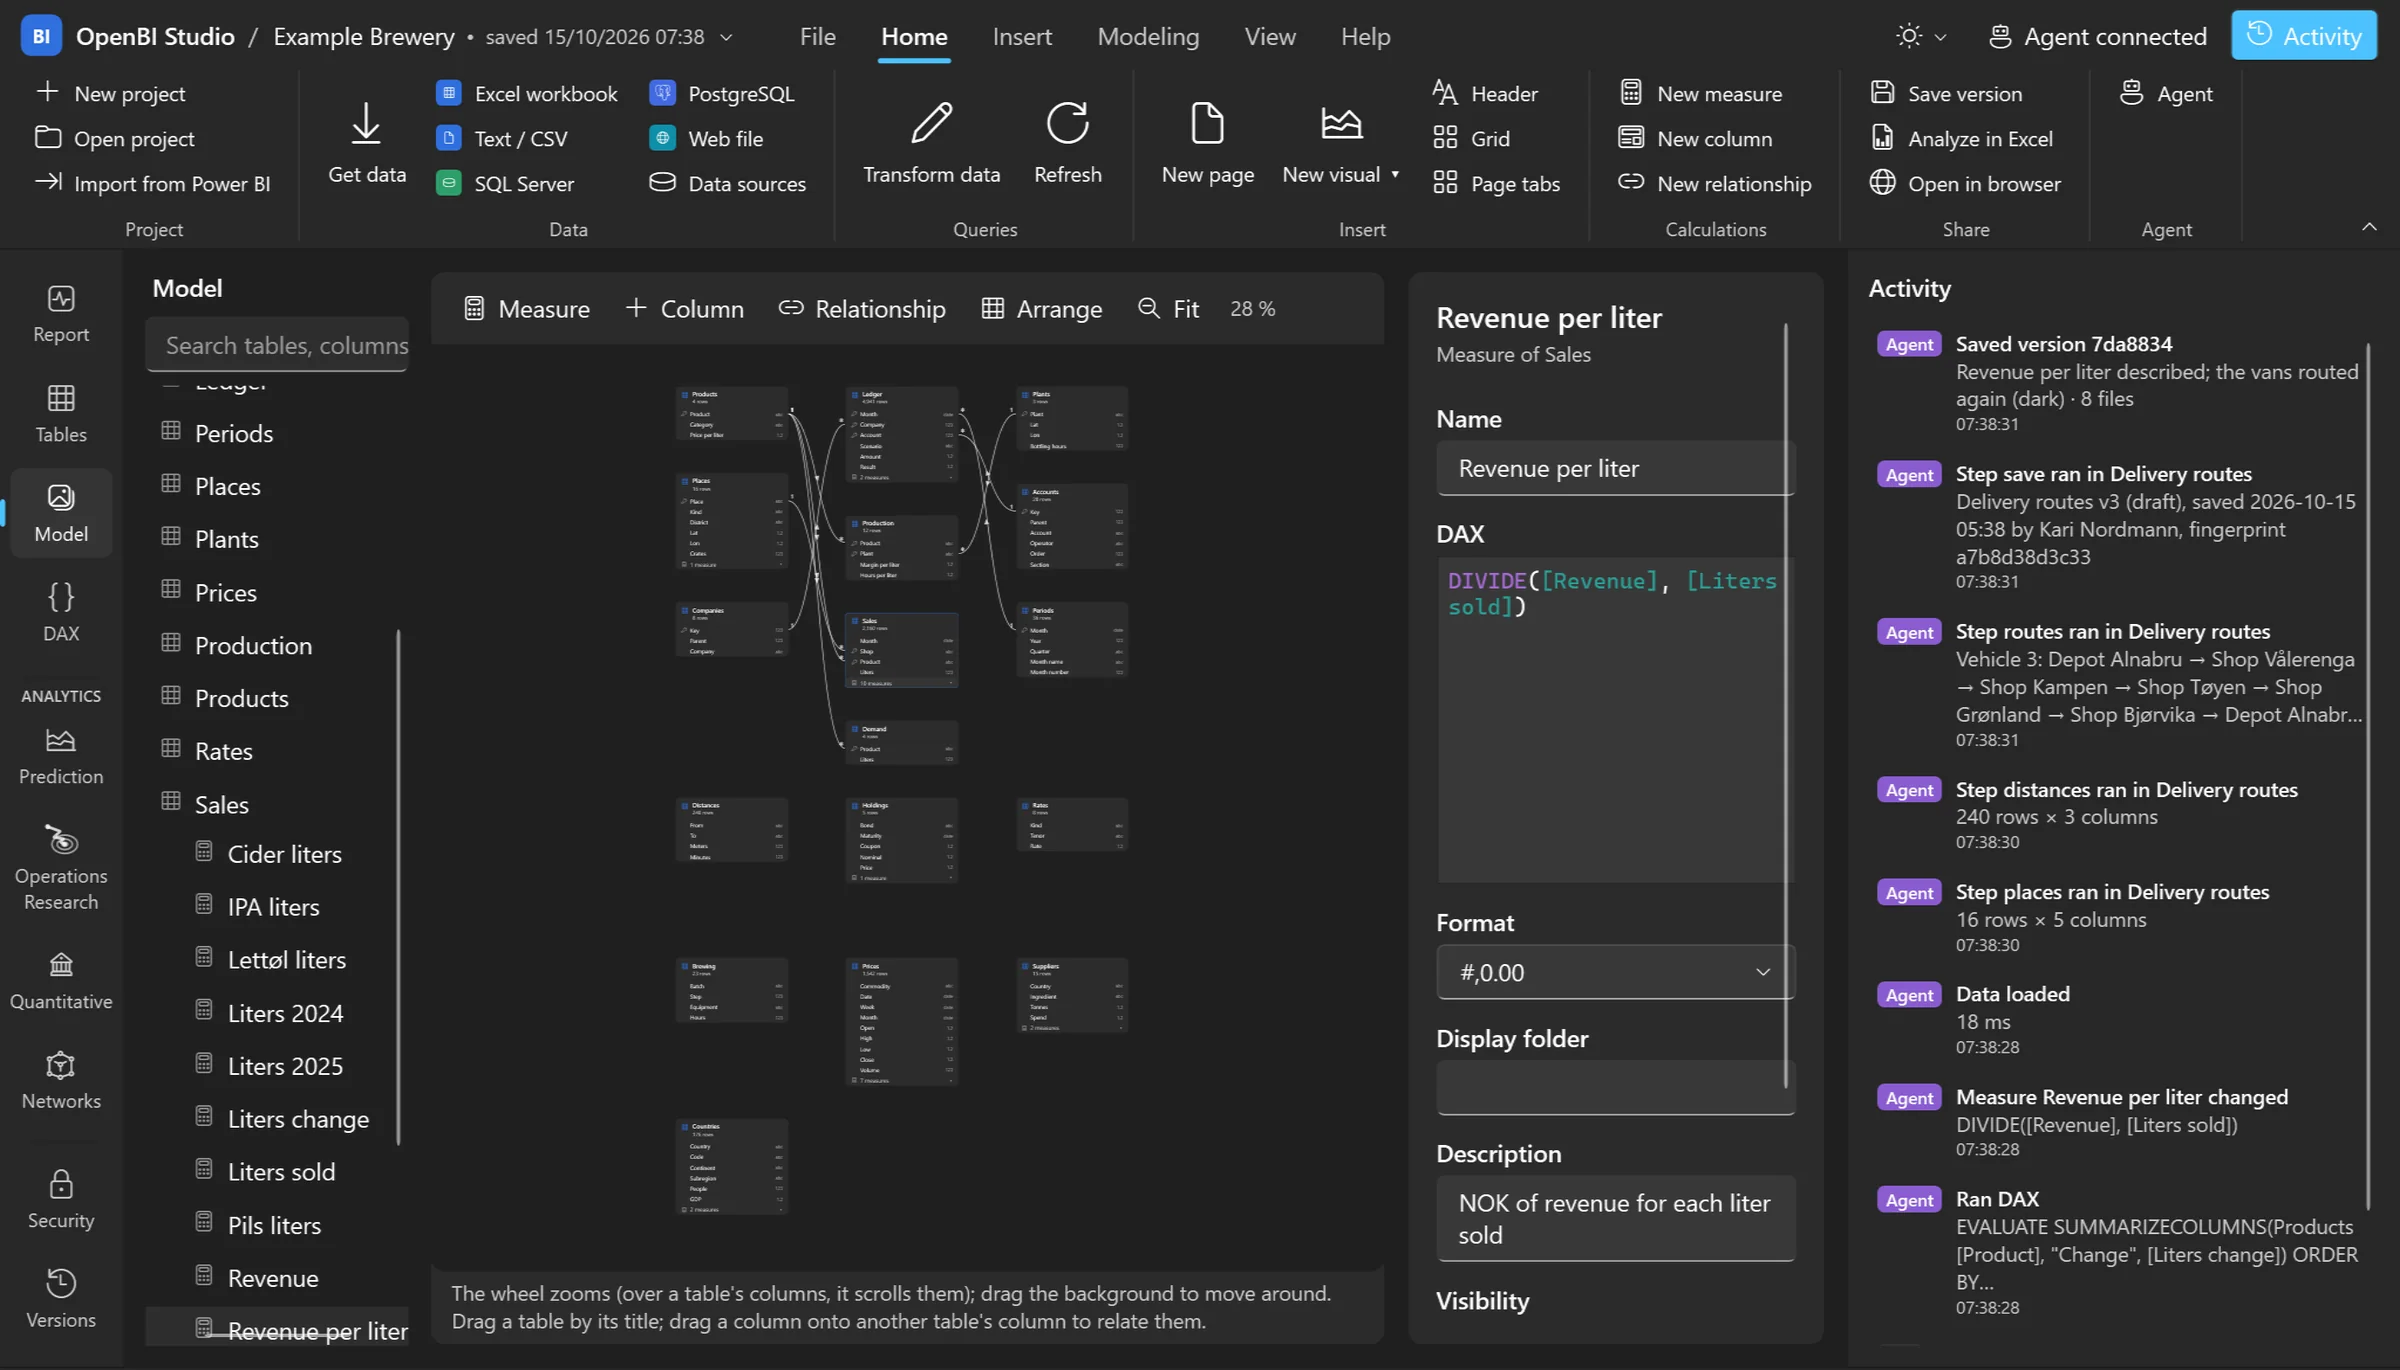Open the Tables view in sidebar
The image size is (2400, 1370).
tap(61, 414)
